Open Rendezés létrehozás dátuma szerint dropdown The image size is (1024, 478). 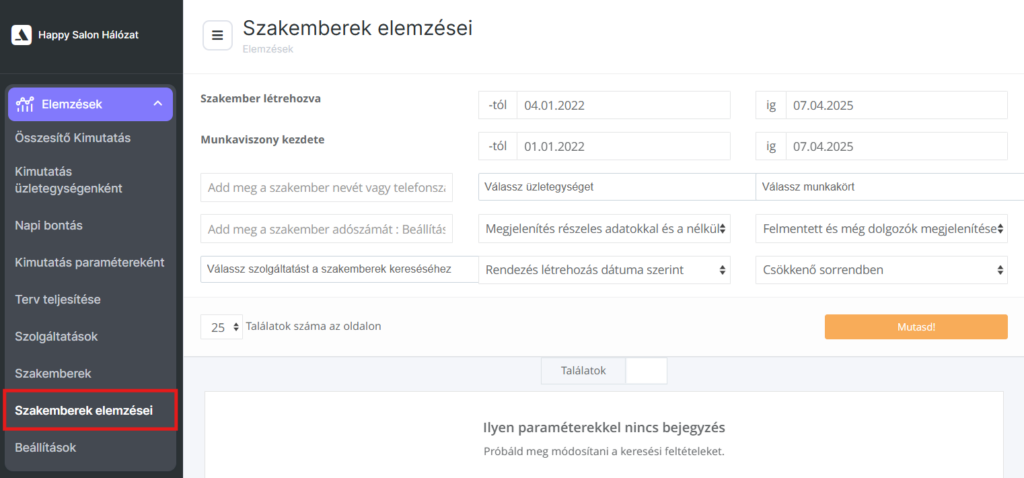[x=604, y=270]
